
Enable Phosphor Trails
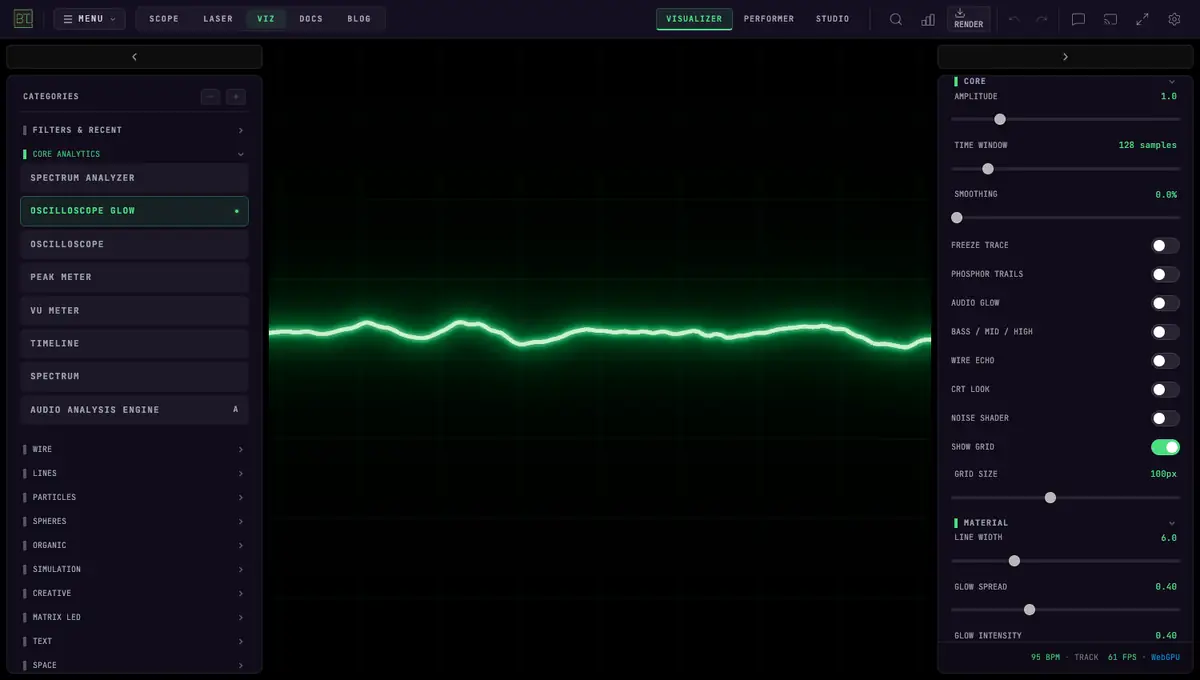(1165, 274)
